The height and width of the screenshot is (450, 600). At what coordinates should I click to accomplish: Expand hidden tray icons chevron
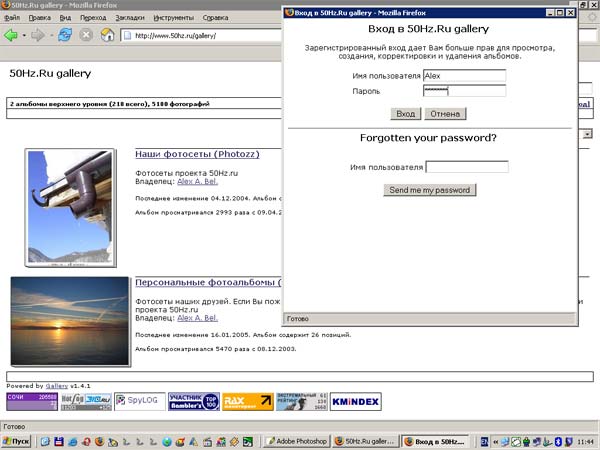[496, 442]
